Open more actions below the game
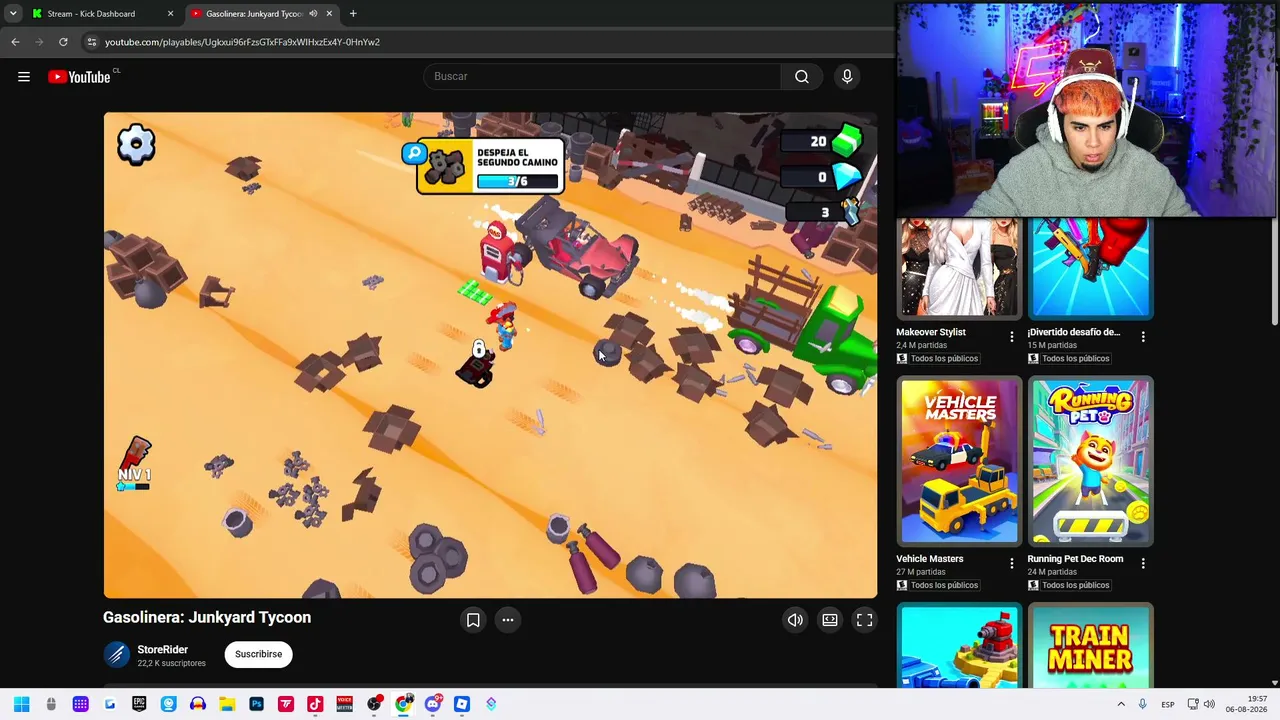1280x720 pixels. pos(508,620)
